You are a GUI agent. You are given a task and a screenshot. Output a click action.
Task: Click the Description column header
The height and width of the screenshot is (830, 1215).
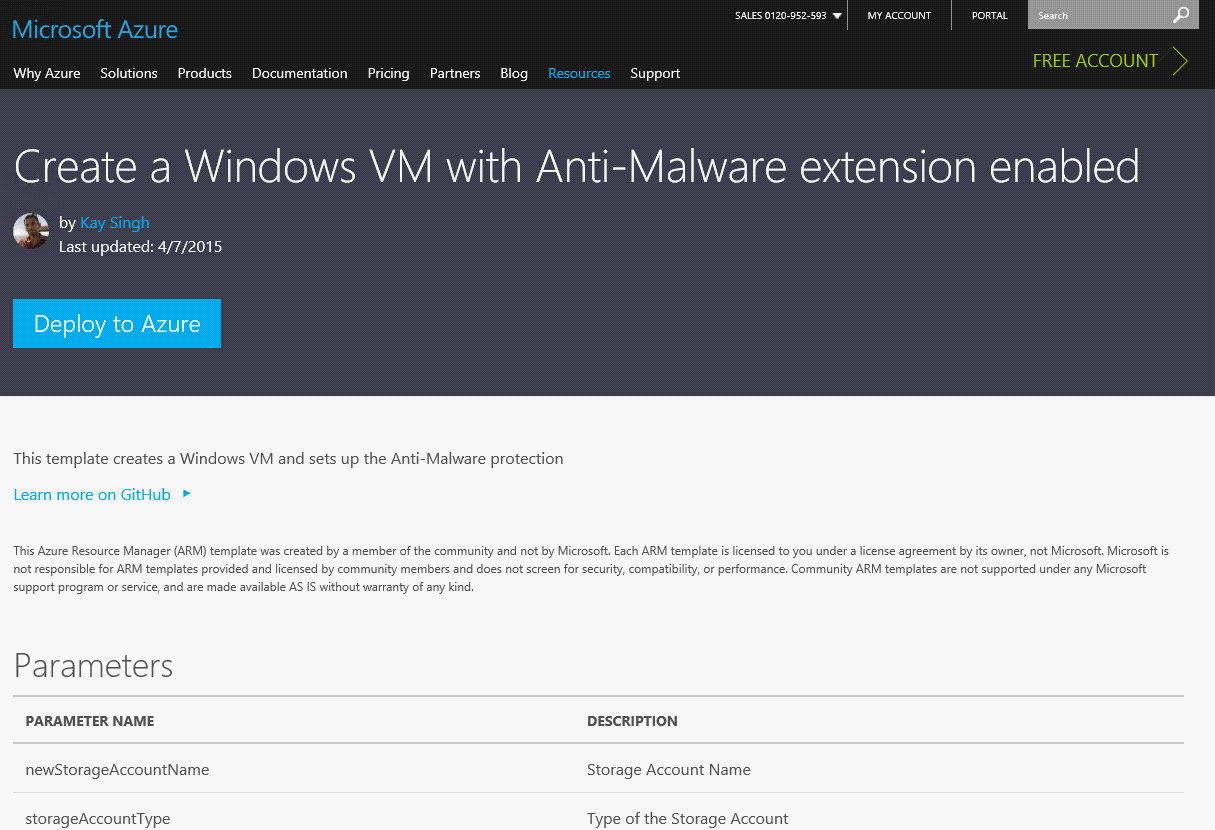click(632, 721)
